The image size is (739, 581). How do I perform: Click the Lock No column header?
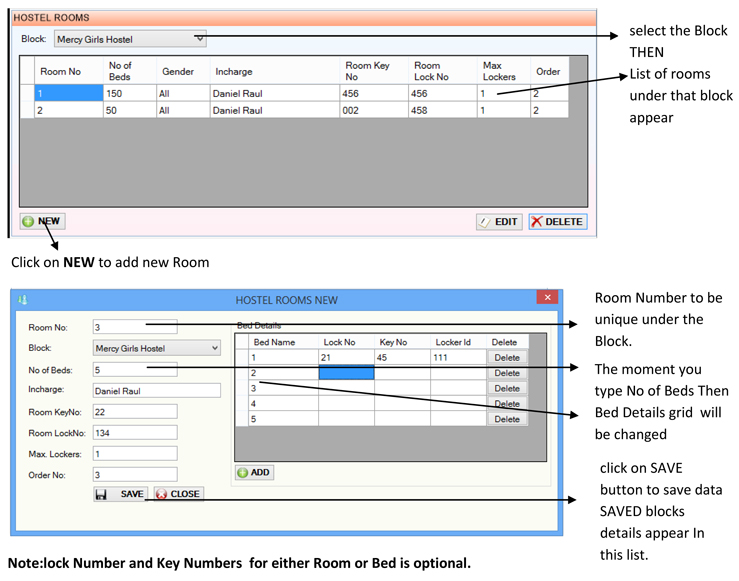(346, 342)
